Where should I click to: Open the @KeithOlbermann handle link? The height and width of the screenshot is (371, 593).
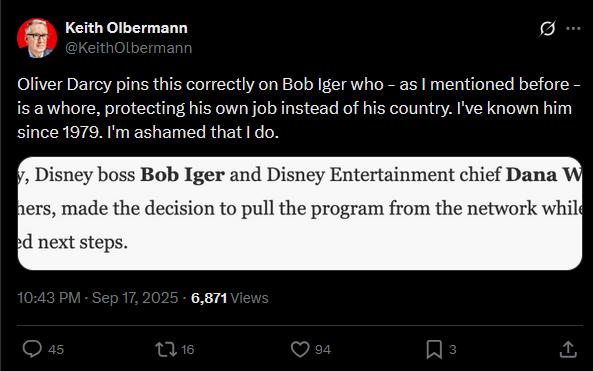point(129,48)
